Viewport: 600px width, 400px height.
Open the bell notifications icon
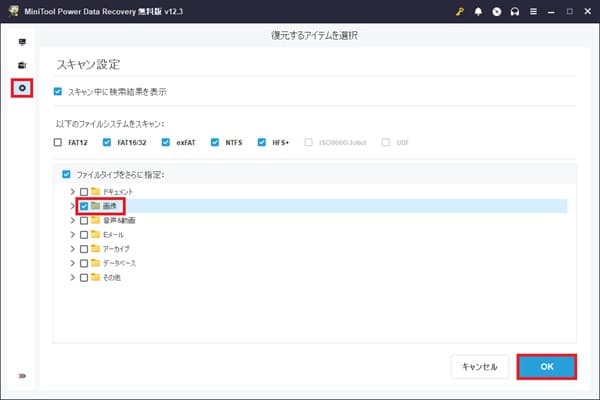pyautogui.click(x=478, y=11)
